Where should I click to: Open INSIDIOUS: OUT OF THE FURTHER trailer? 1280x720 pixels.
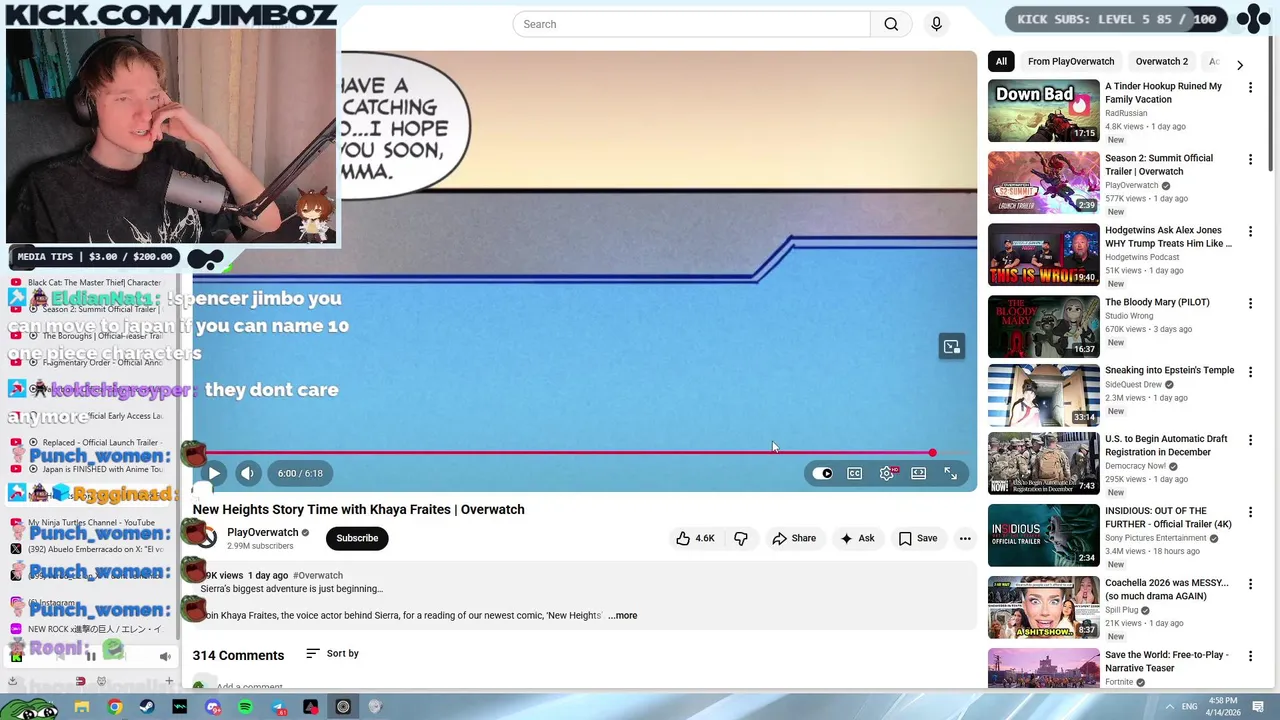[x=1168, y=517]
